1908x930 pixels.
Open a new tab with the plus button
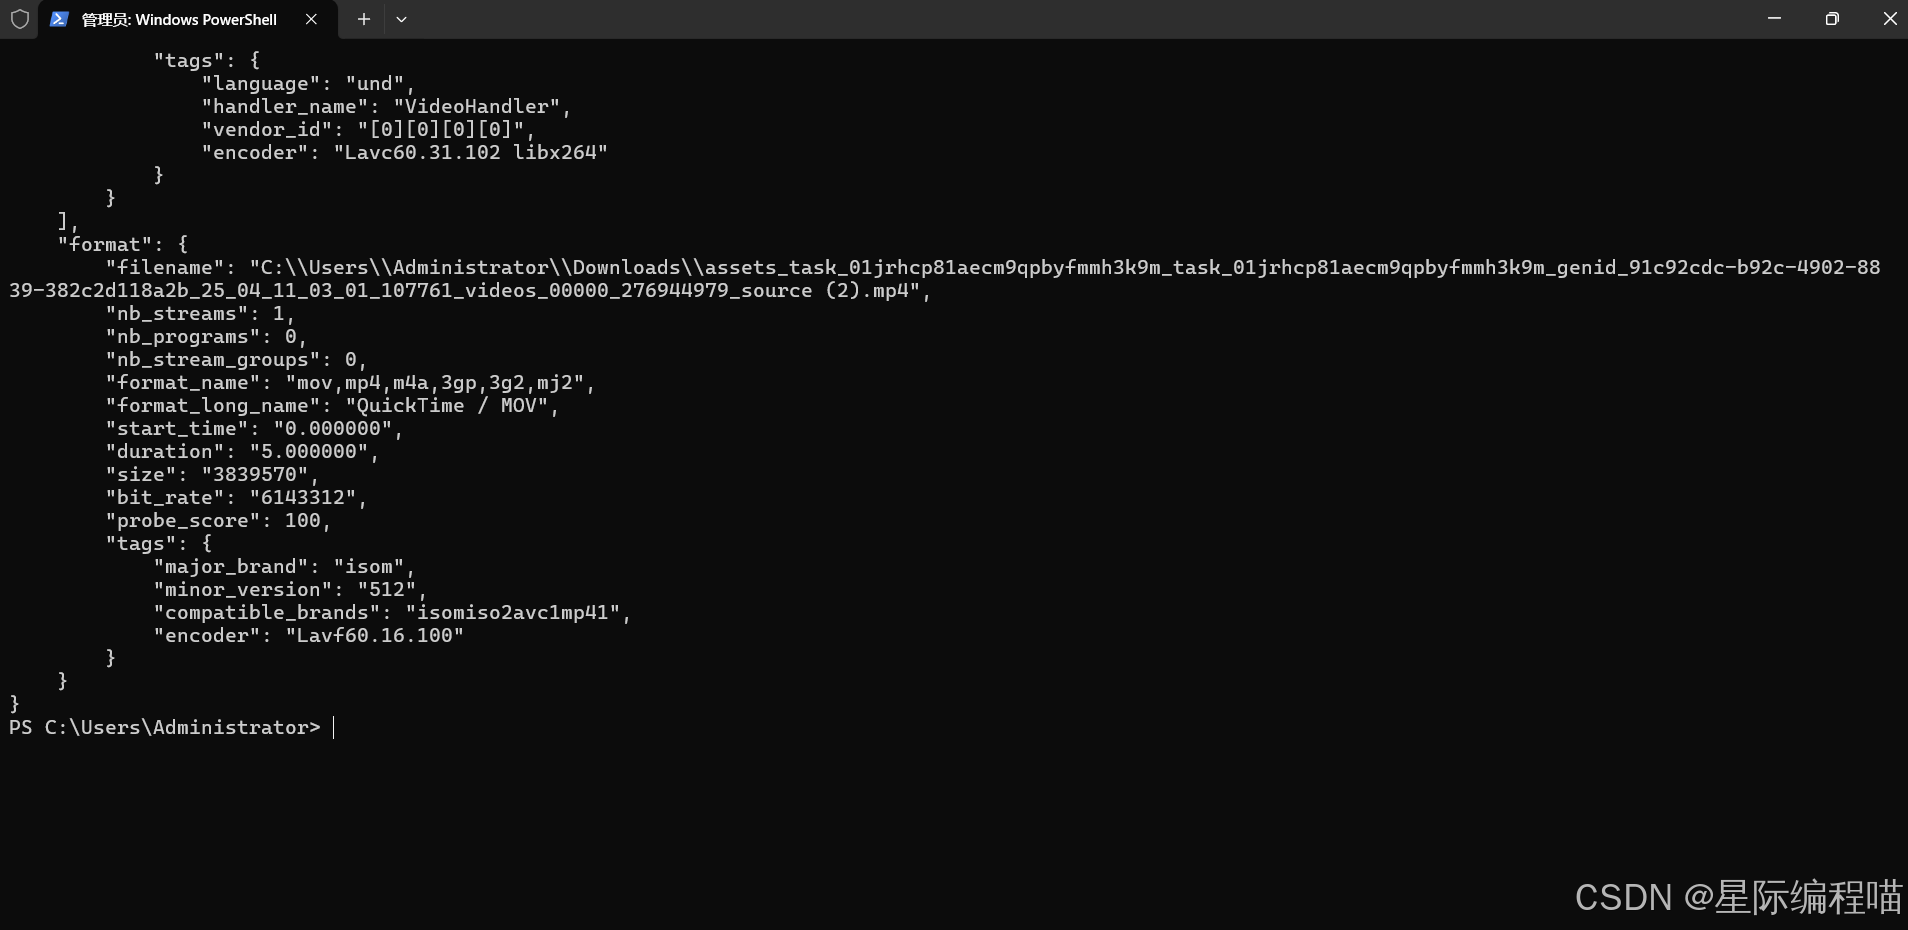click(363, 19)
